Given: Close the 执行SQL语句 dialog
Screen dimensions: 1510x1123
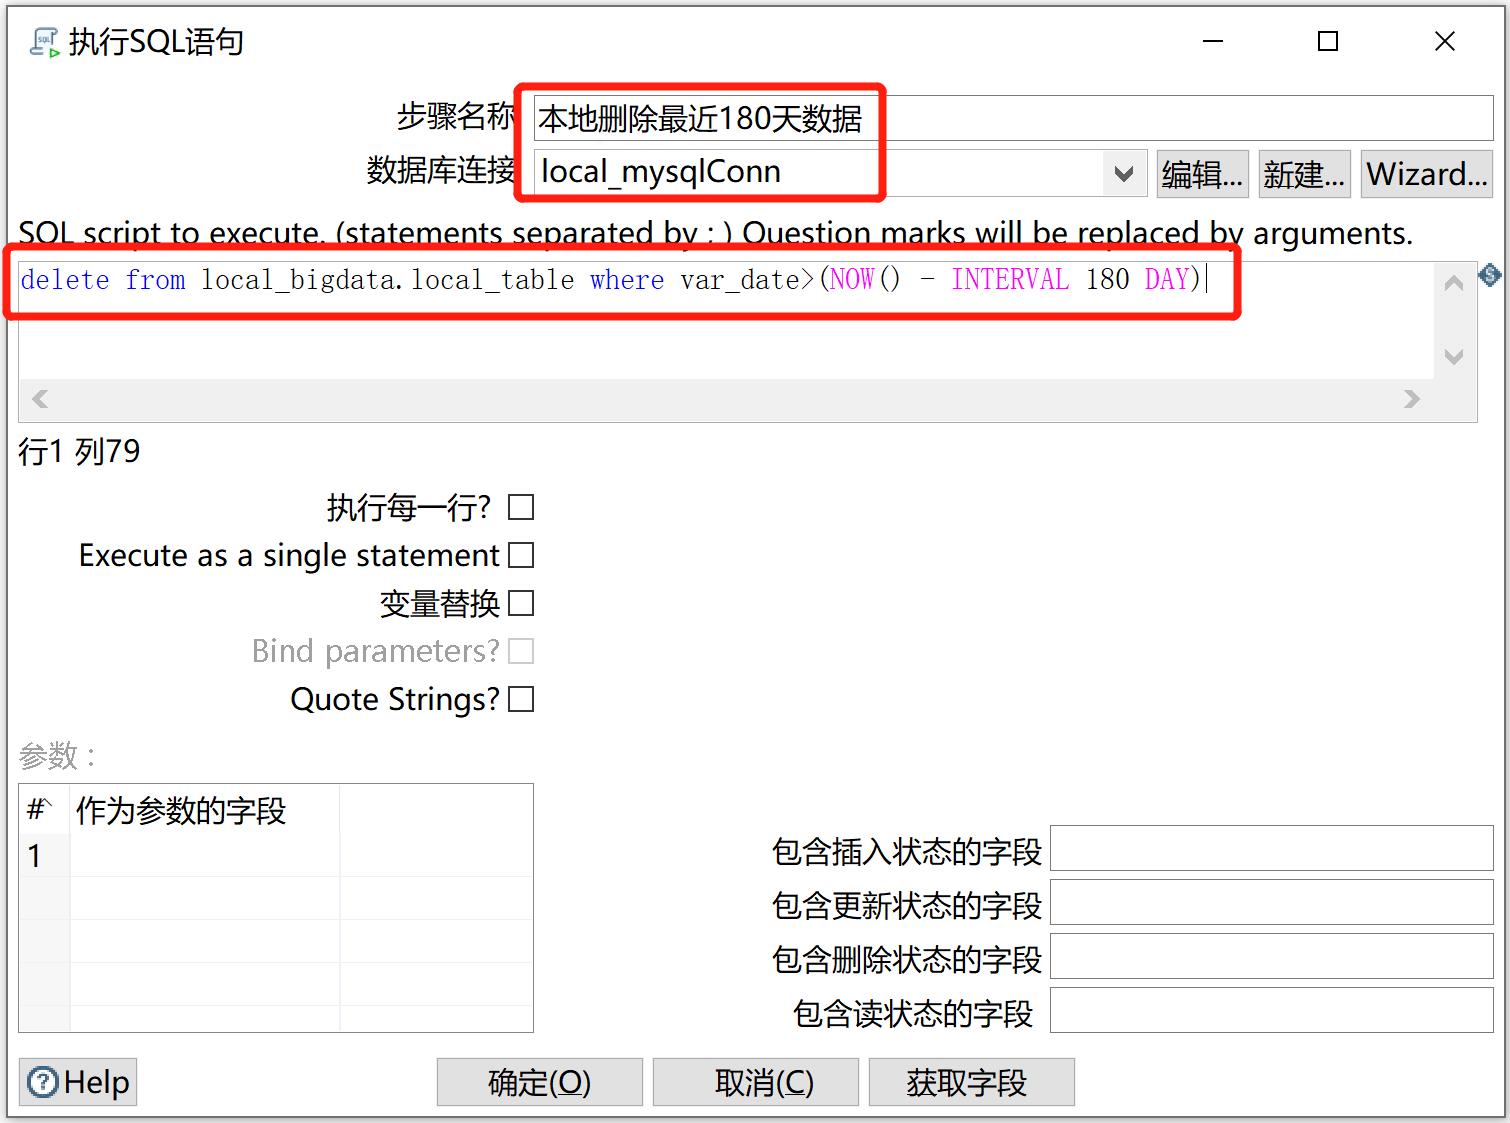Looking at the screenshot, I should (x=1445, y=41).
